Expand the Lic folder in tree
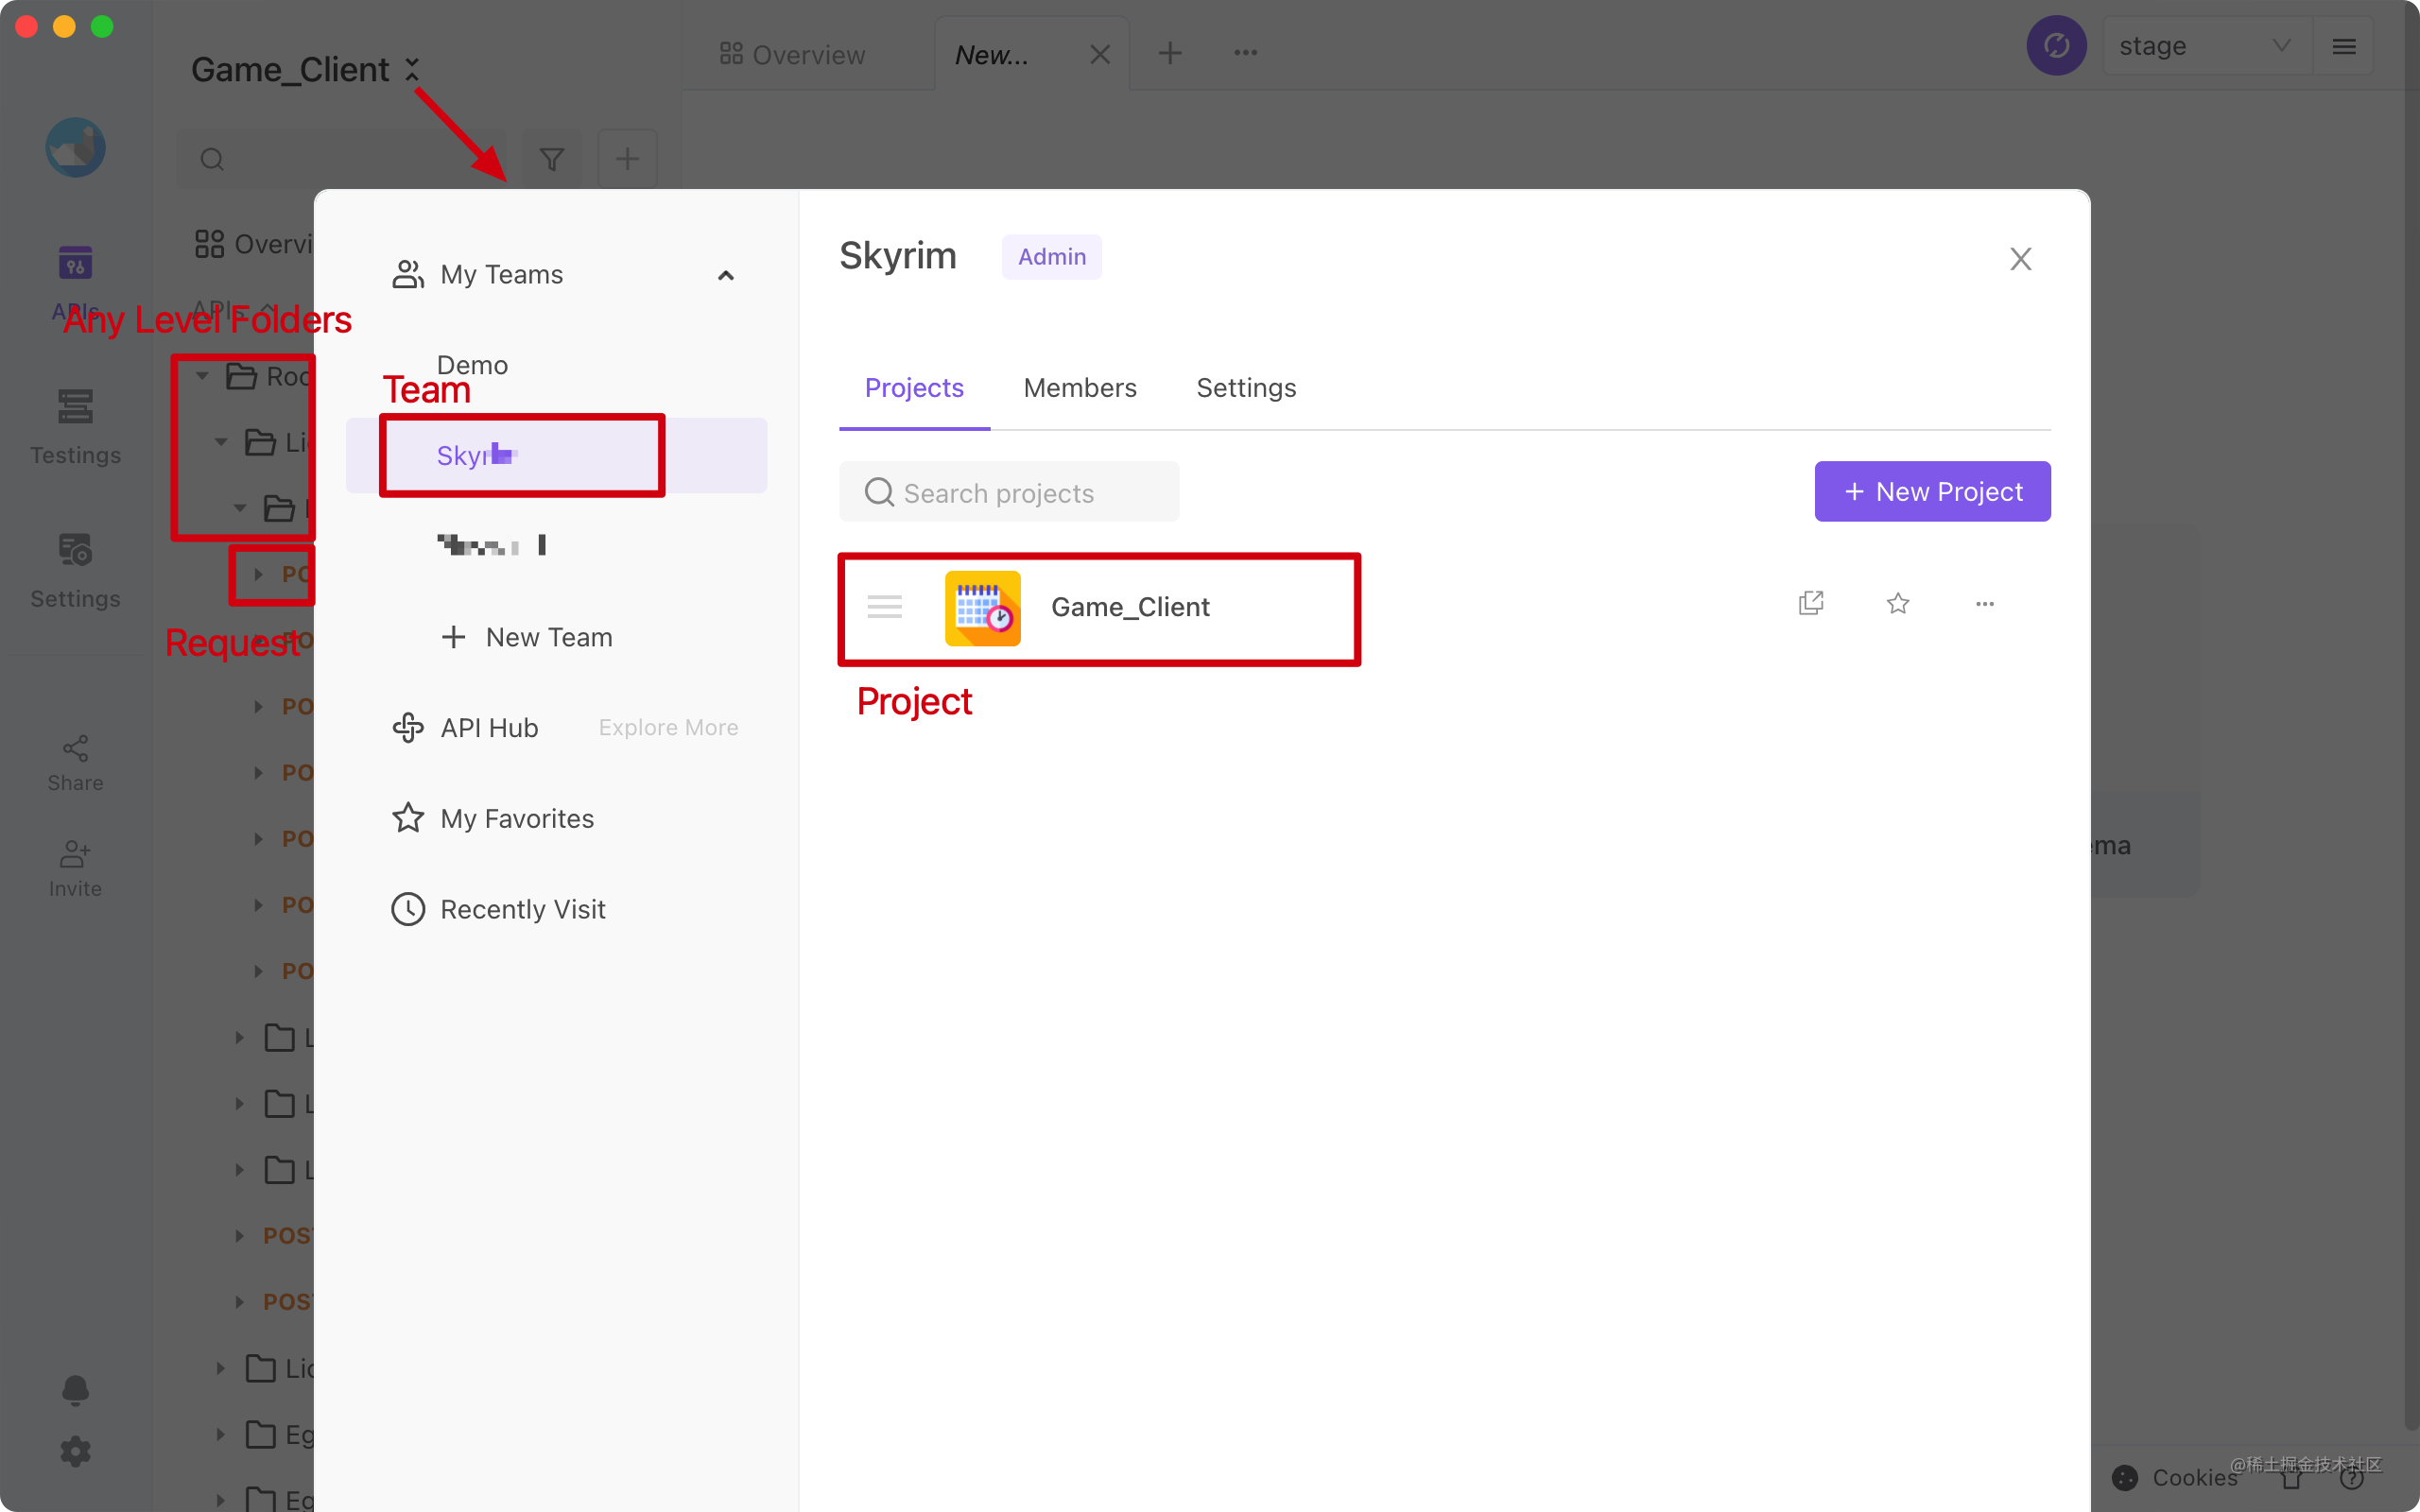This screenshot has width=2420, height=1512. coord(221,1367)
